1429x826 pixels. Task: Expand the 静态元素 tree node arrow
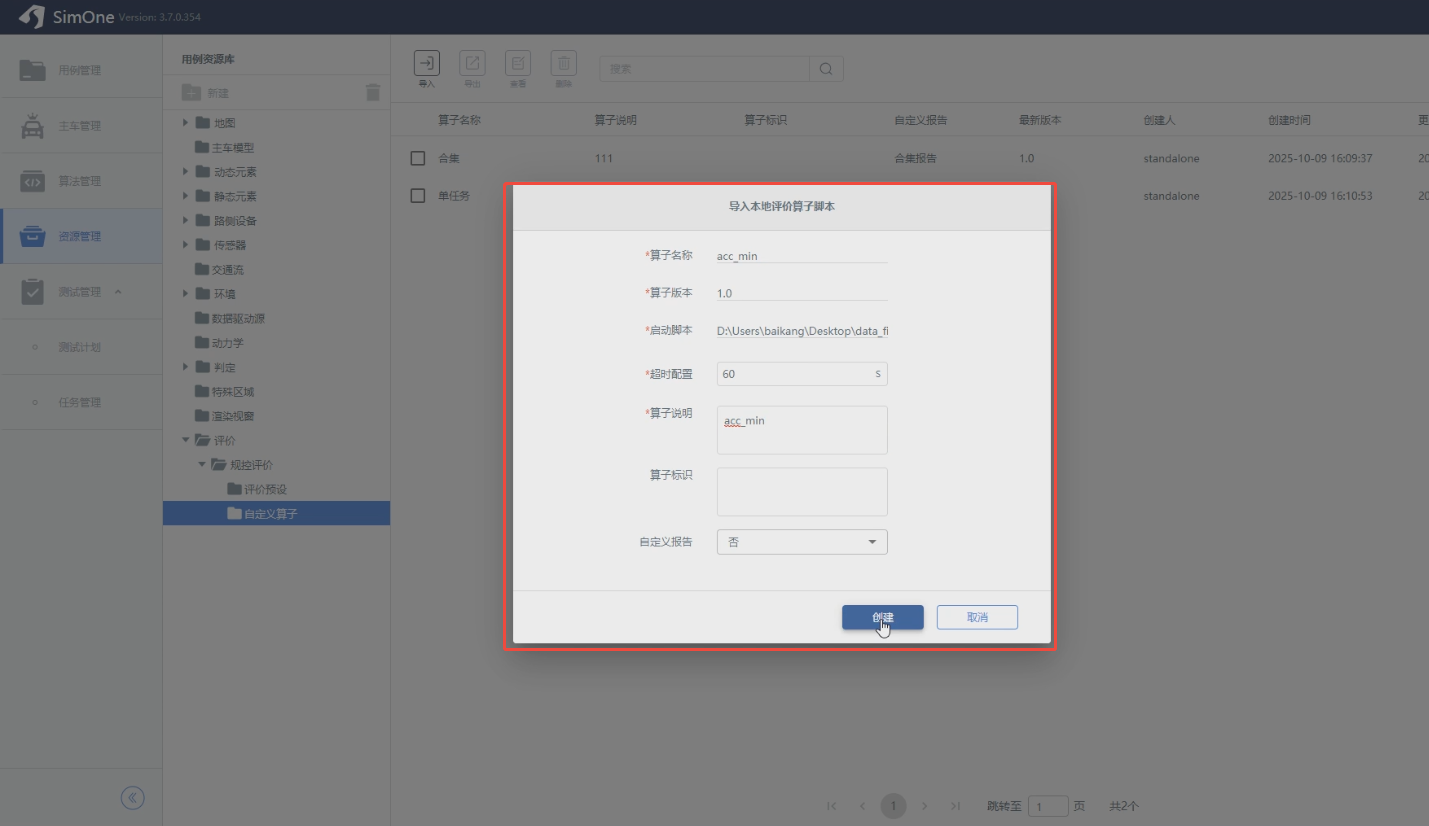186,196
